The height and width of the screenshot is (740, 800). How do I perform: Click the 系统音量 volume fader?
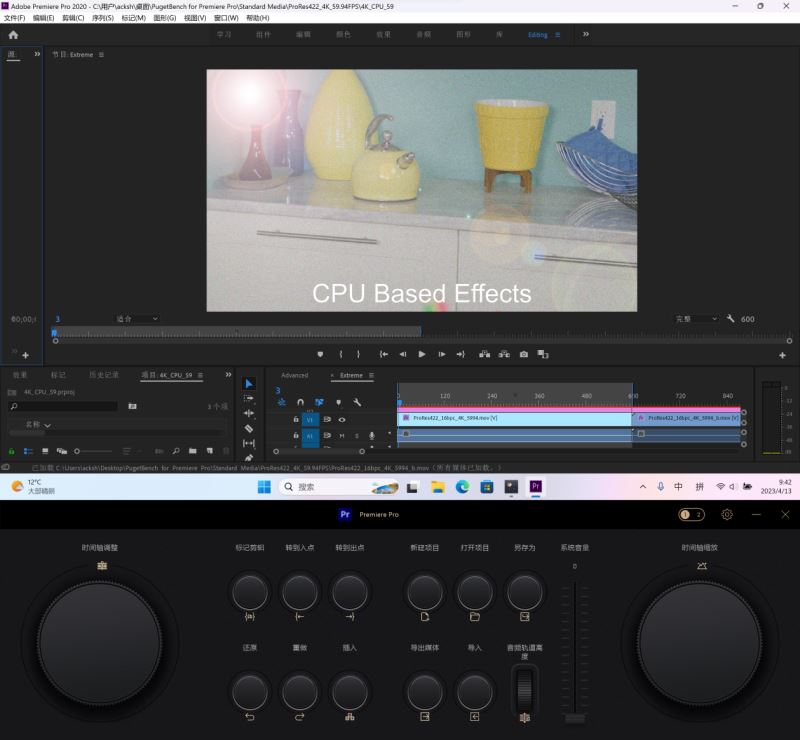tap(575, 718)
